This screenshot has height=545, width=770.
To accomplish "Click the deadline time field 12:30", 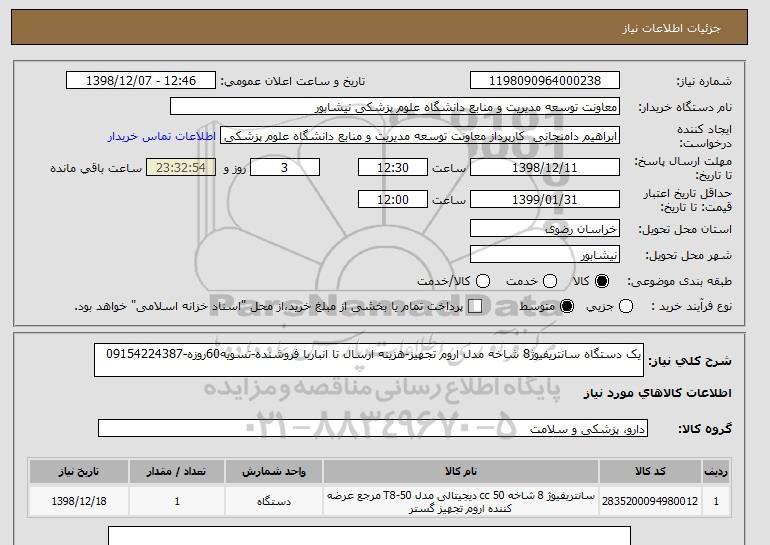I will [x=393, y=167].
